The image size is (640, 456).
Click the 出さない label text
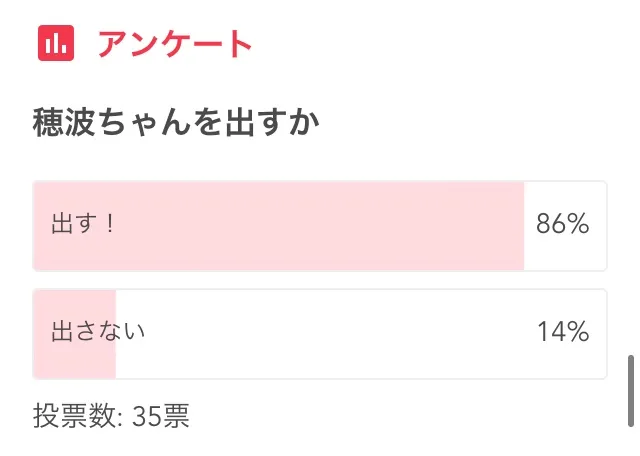[x=98, y=332]
